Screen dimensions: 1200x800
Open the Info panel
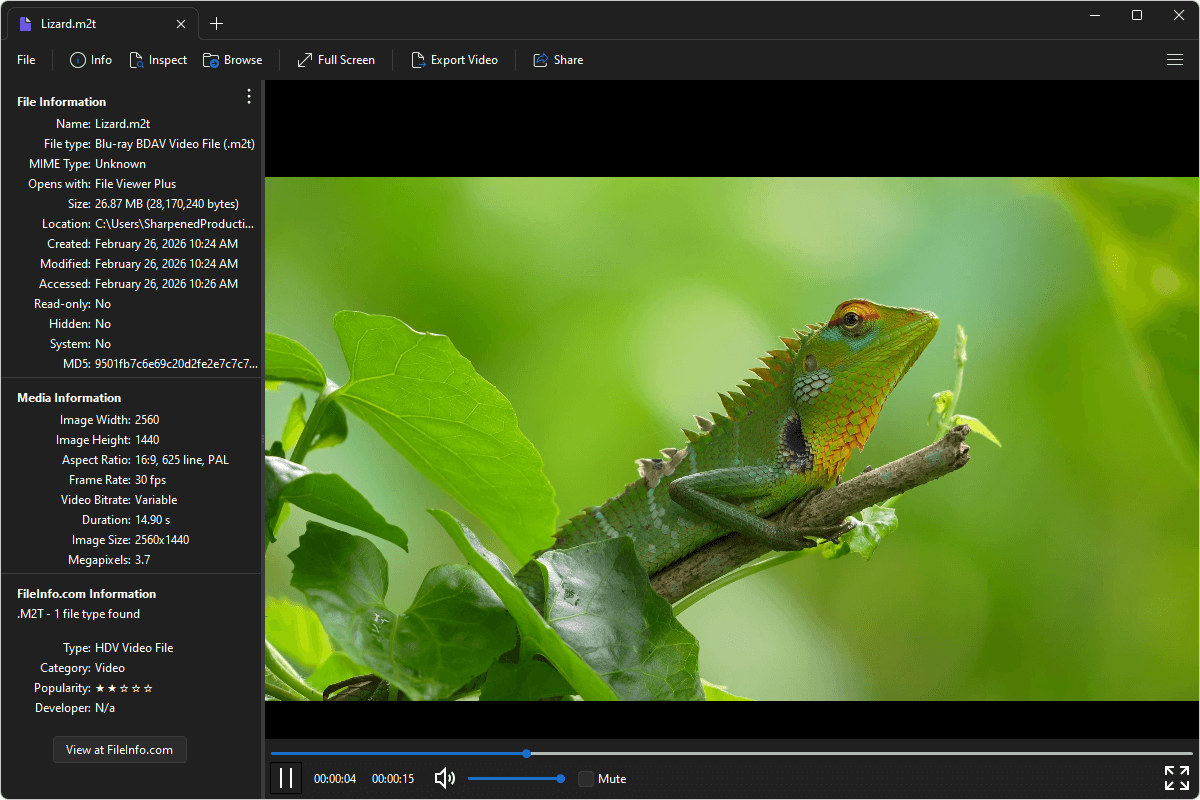point(90,60)
